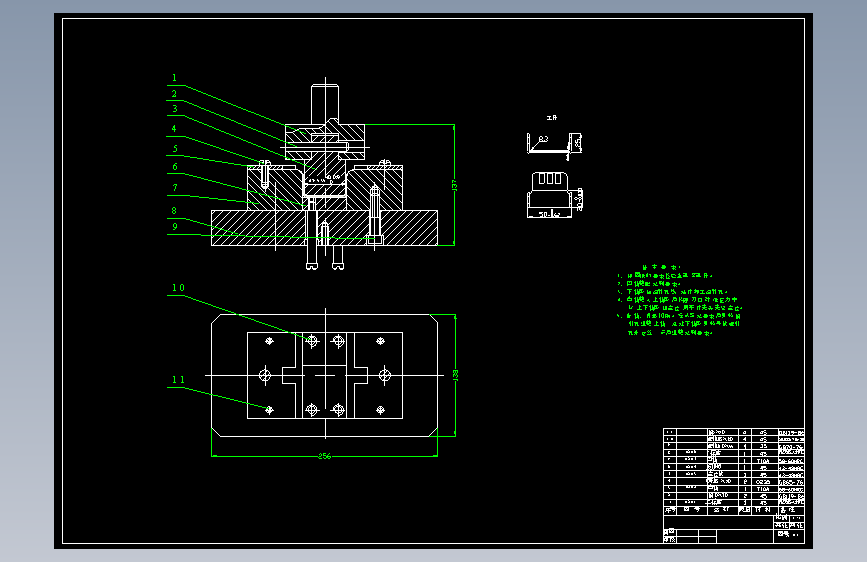867x562 pixels.
Task: Select the 256 width dimension text
Action: click(x=325, y=456)
